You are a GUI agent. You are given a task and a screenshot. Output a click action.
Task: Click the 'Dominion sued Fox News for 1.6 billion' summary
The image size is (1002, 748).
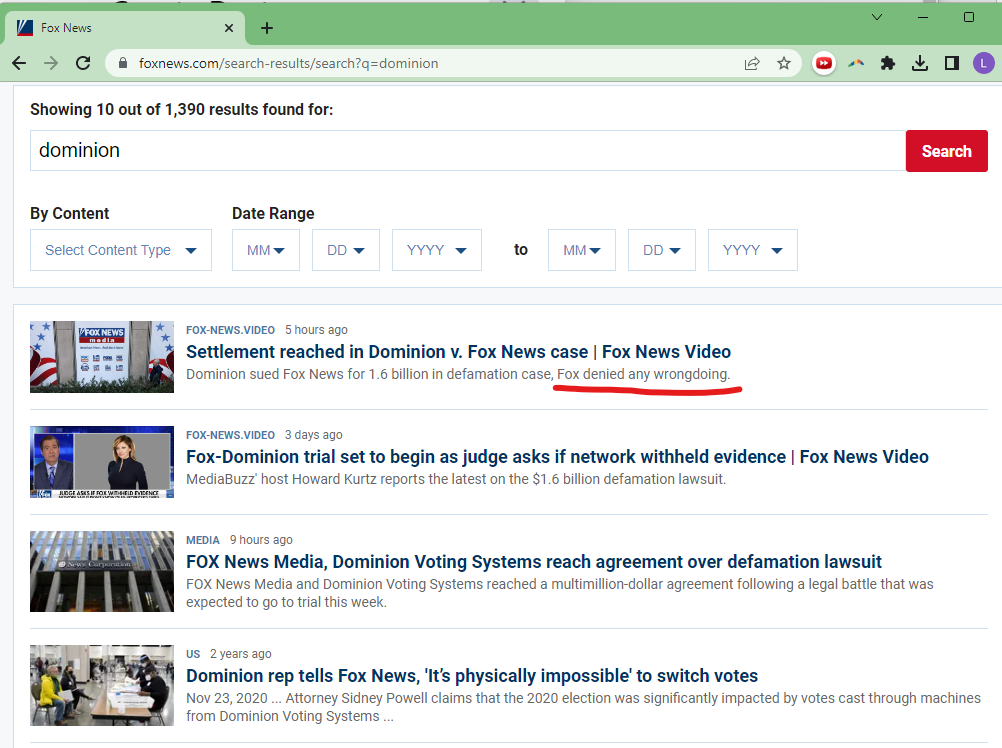click(458, 374)
